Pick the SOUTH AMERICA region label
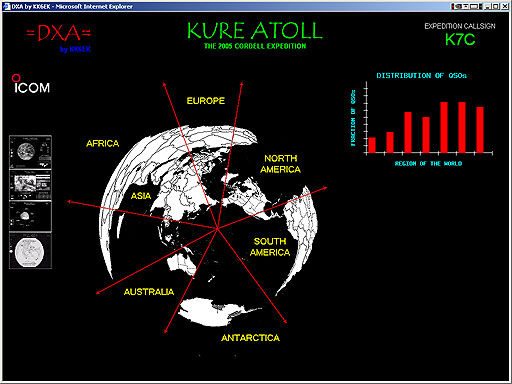Image resolution: width=512 pixels, height=384 pixels. [x=270, y=247]
